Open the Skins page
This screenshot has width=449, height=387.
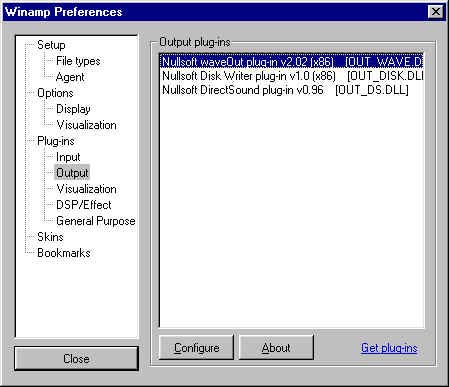pos(50,237)
